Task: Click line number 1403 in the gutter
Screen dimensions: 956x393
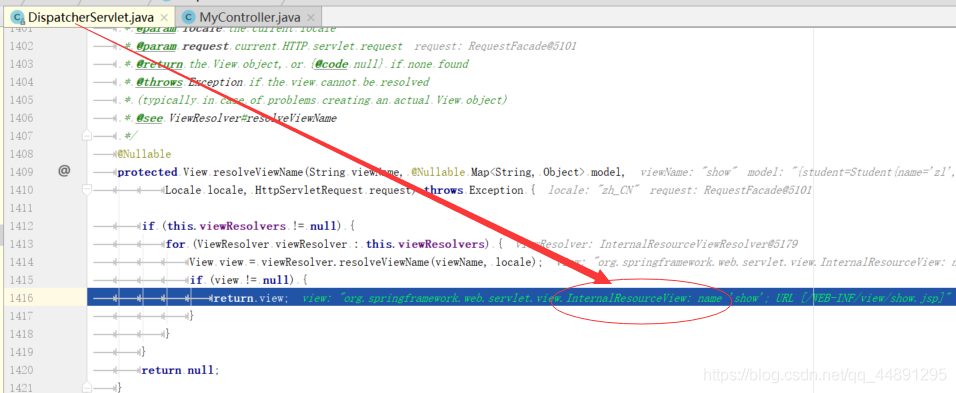Action: (x=22, y=64)
